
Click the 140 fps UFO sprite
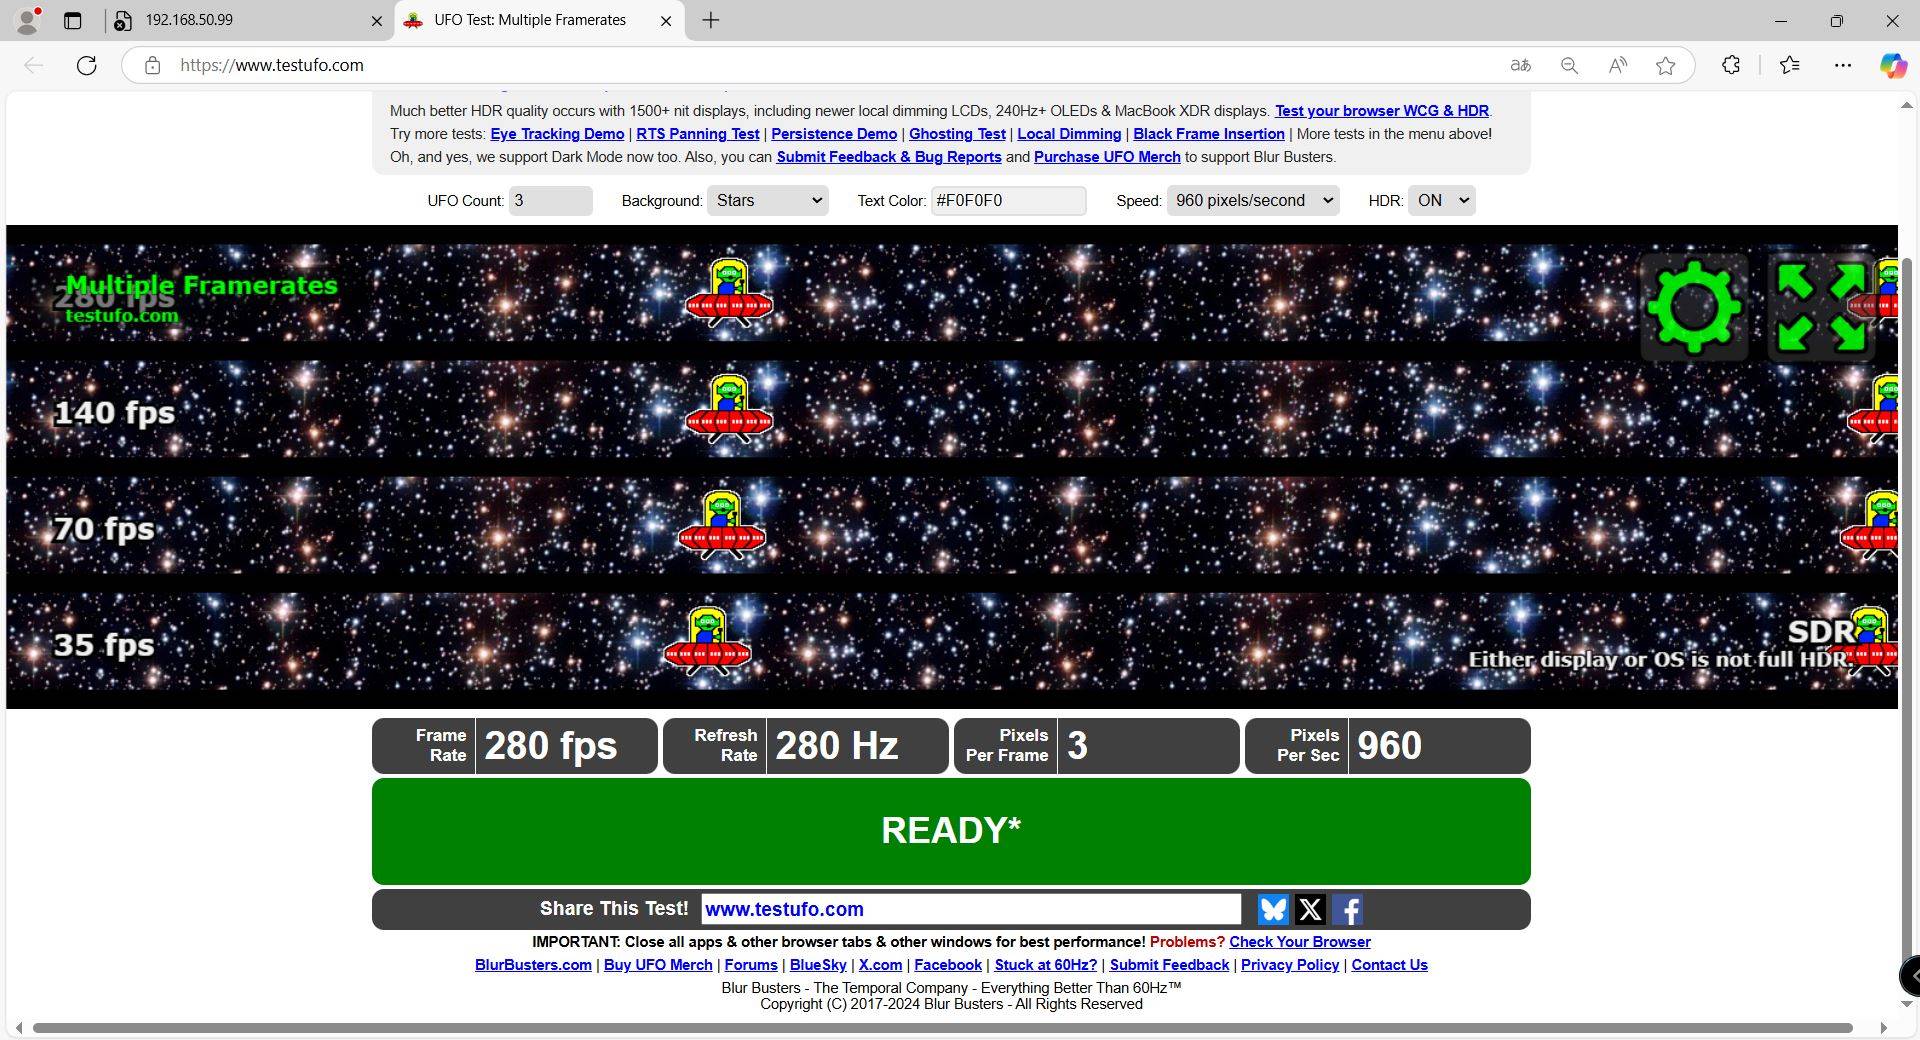(729, 408)
